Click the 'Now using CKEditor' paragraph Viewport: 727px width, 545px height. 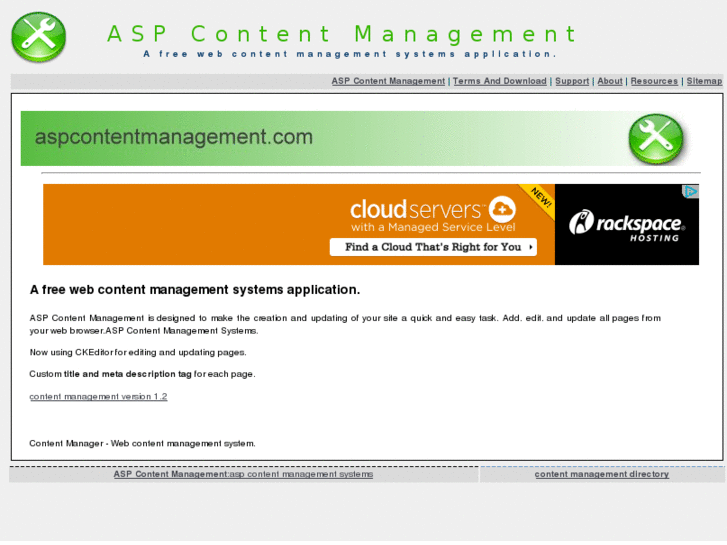pos(138,353)
